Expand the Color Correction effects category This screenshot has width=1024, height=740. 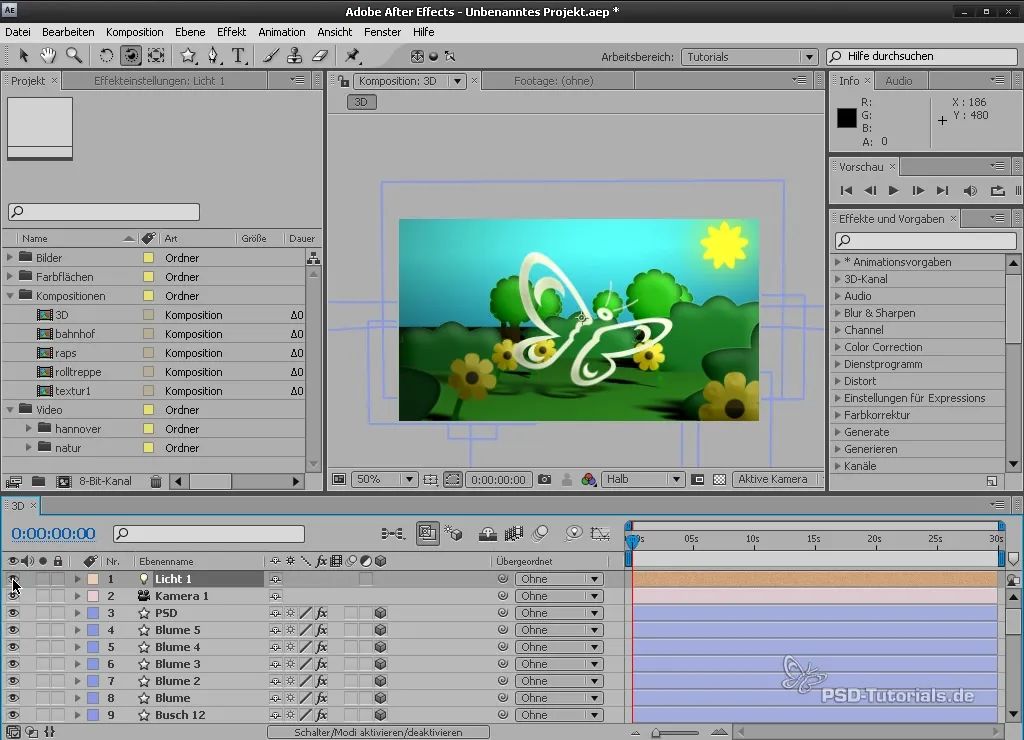[x=838, y=347]
